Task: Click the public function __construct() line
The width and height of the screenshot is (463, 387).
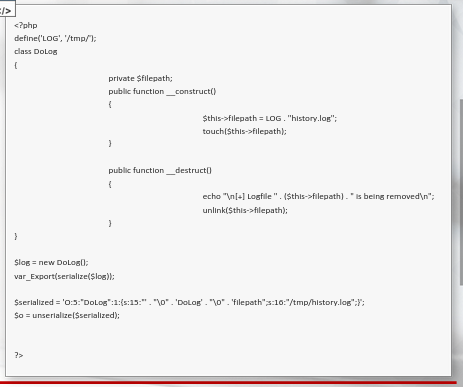Action: (x=162, y=92)
